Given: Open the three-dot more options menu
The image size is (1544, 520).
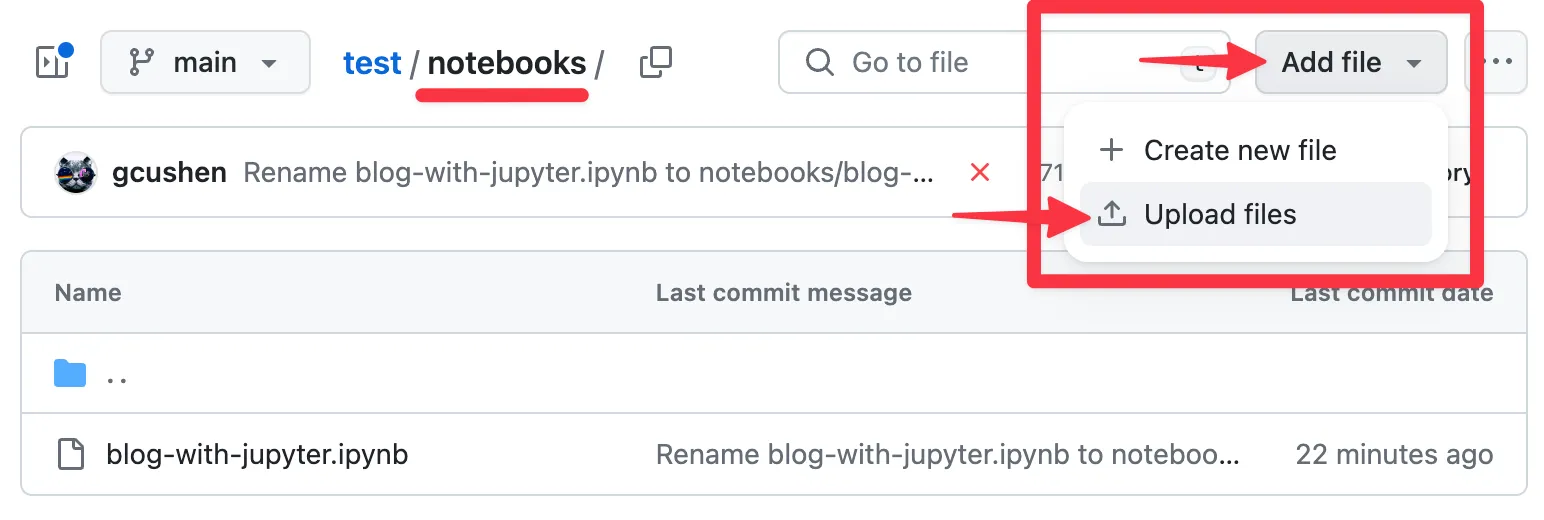Looking at the screenshot, I should pos(1497,63).
